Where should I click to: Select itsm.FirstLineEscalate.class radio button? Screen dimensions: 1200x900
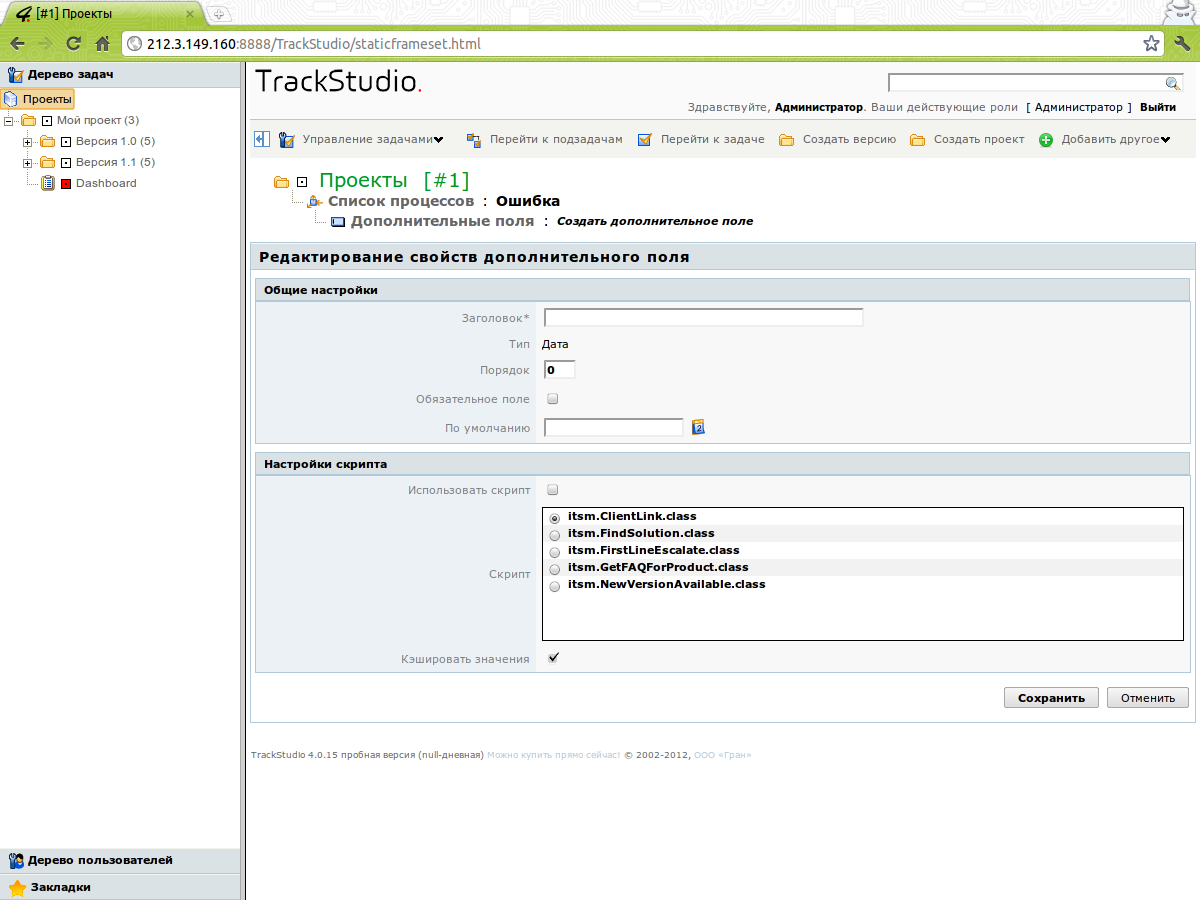[x=555, y=552]
